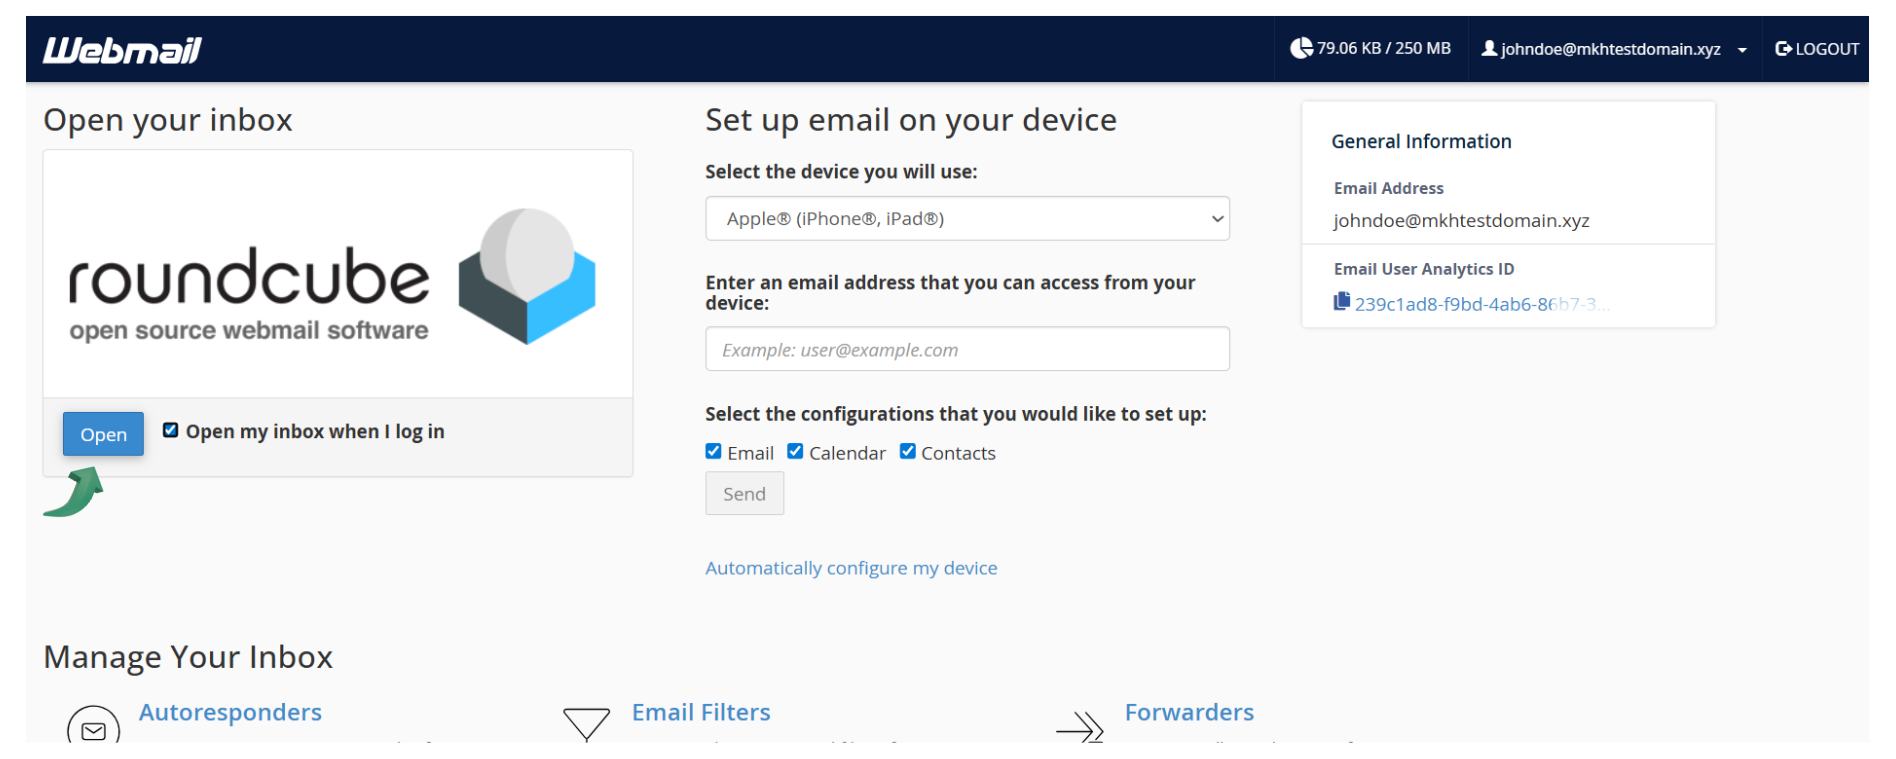Viewport: 1896px width, 759px height.
Task: Toggle the Calendar configuration checkbox
Action: point(795,452)
